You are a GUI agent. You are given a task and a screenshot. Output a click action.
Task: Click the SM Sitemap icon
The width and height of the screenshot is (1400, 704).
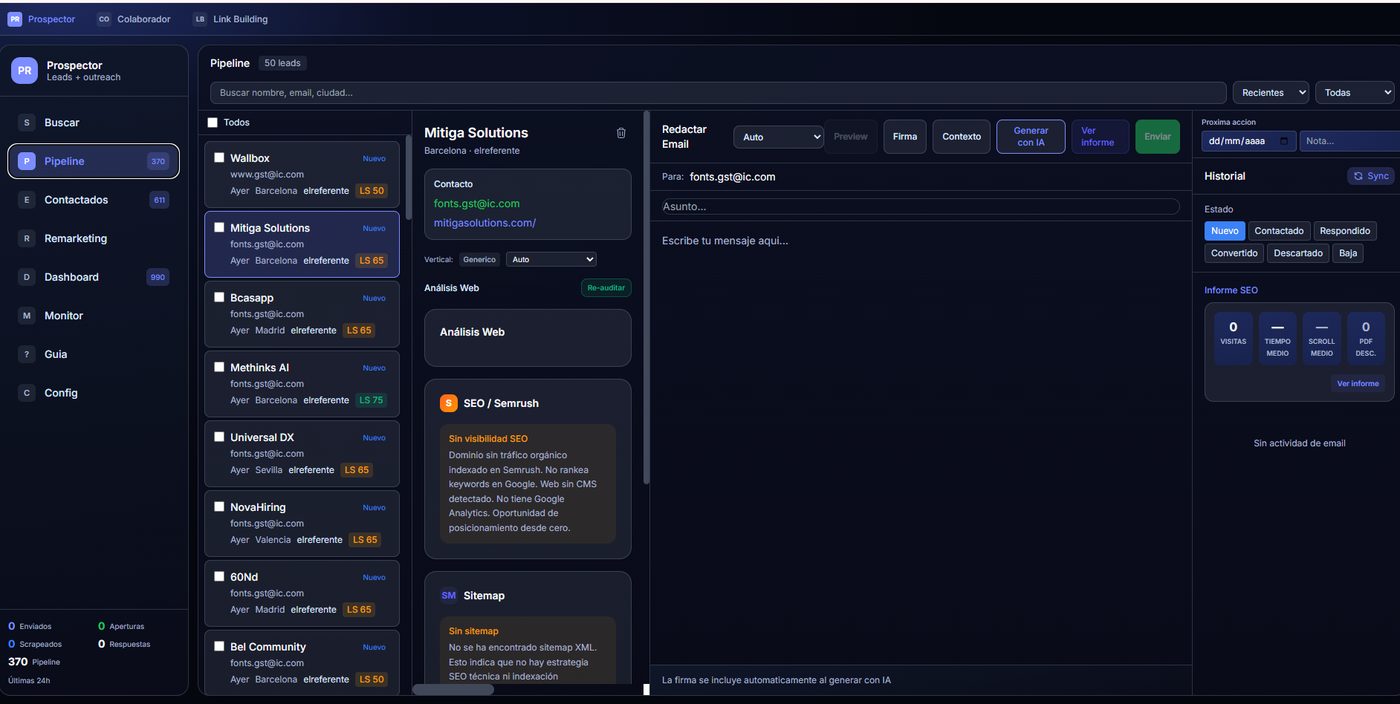pyautogui.click(x=449, y=595)
